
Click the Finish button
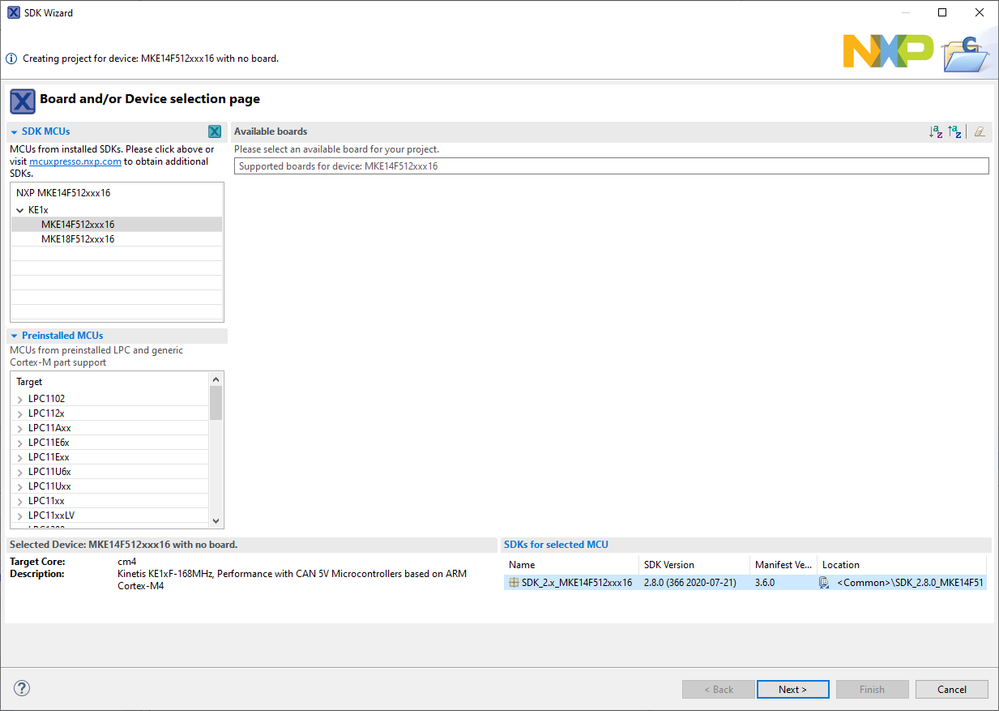872,689
